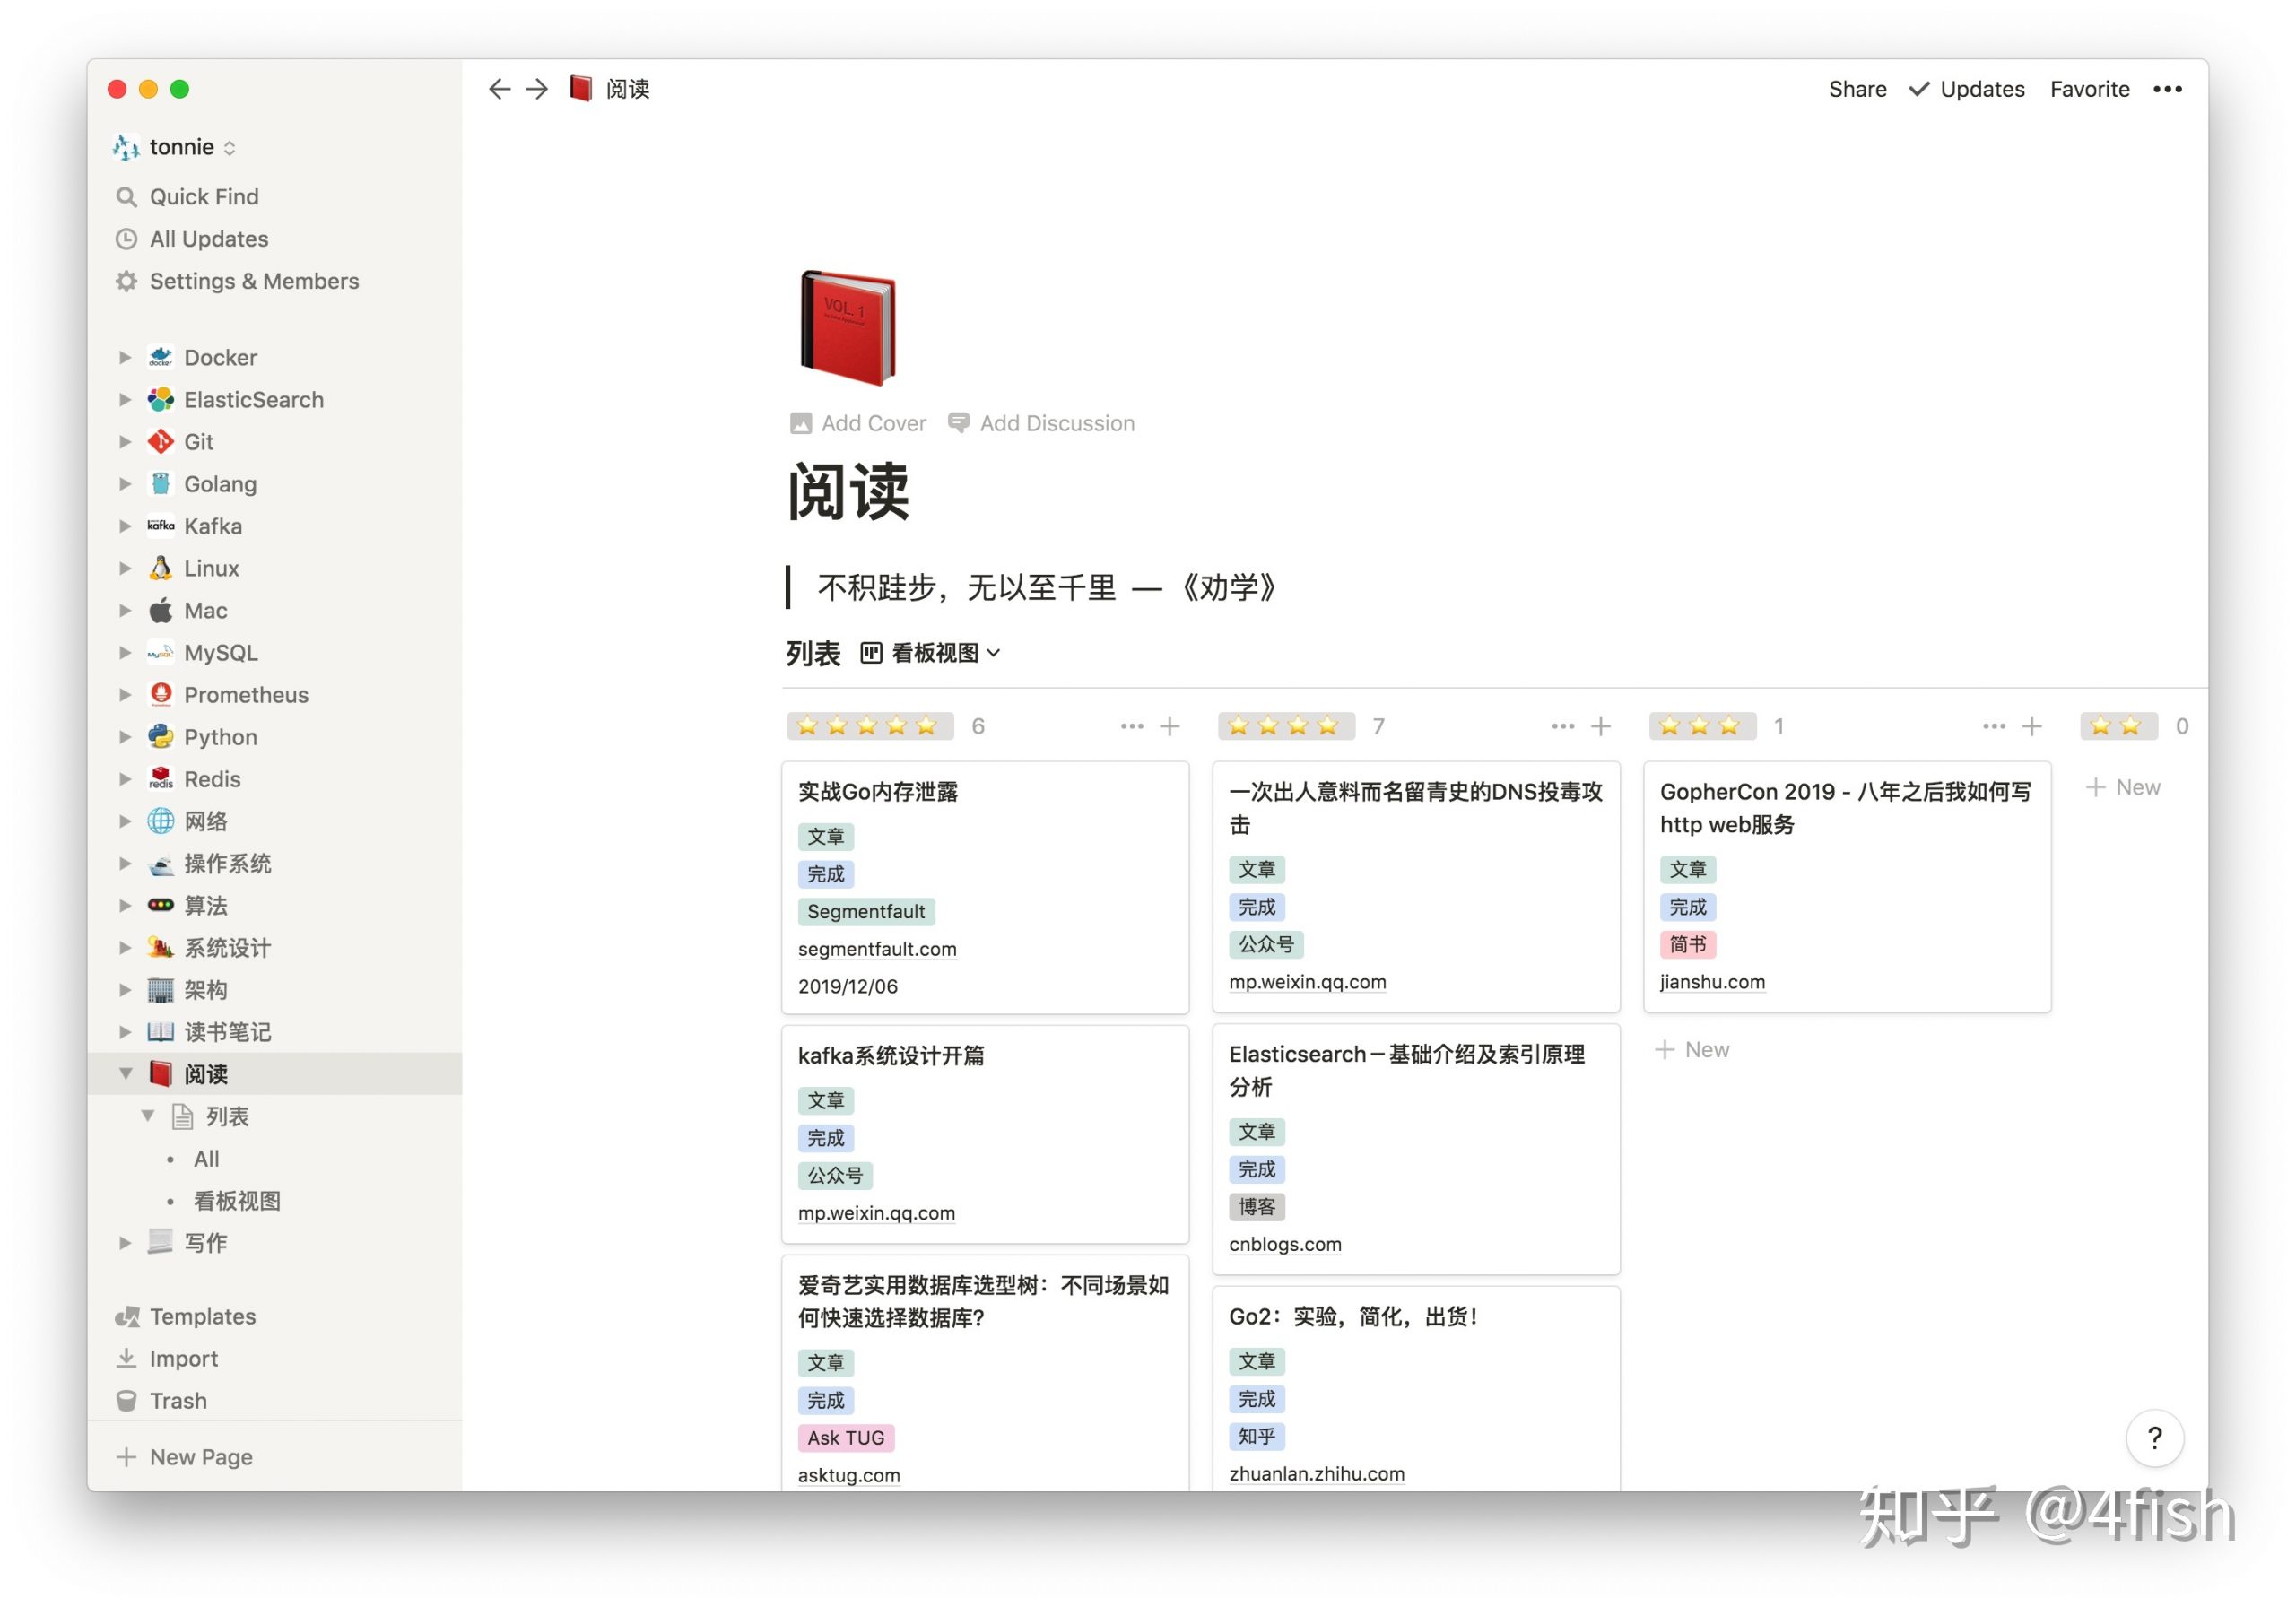Open Settings & Members
This screenshot has height=1607, width=2296.
(x=253, y=281)
